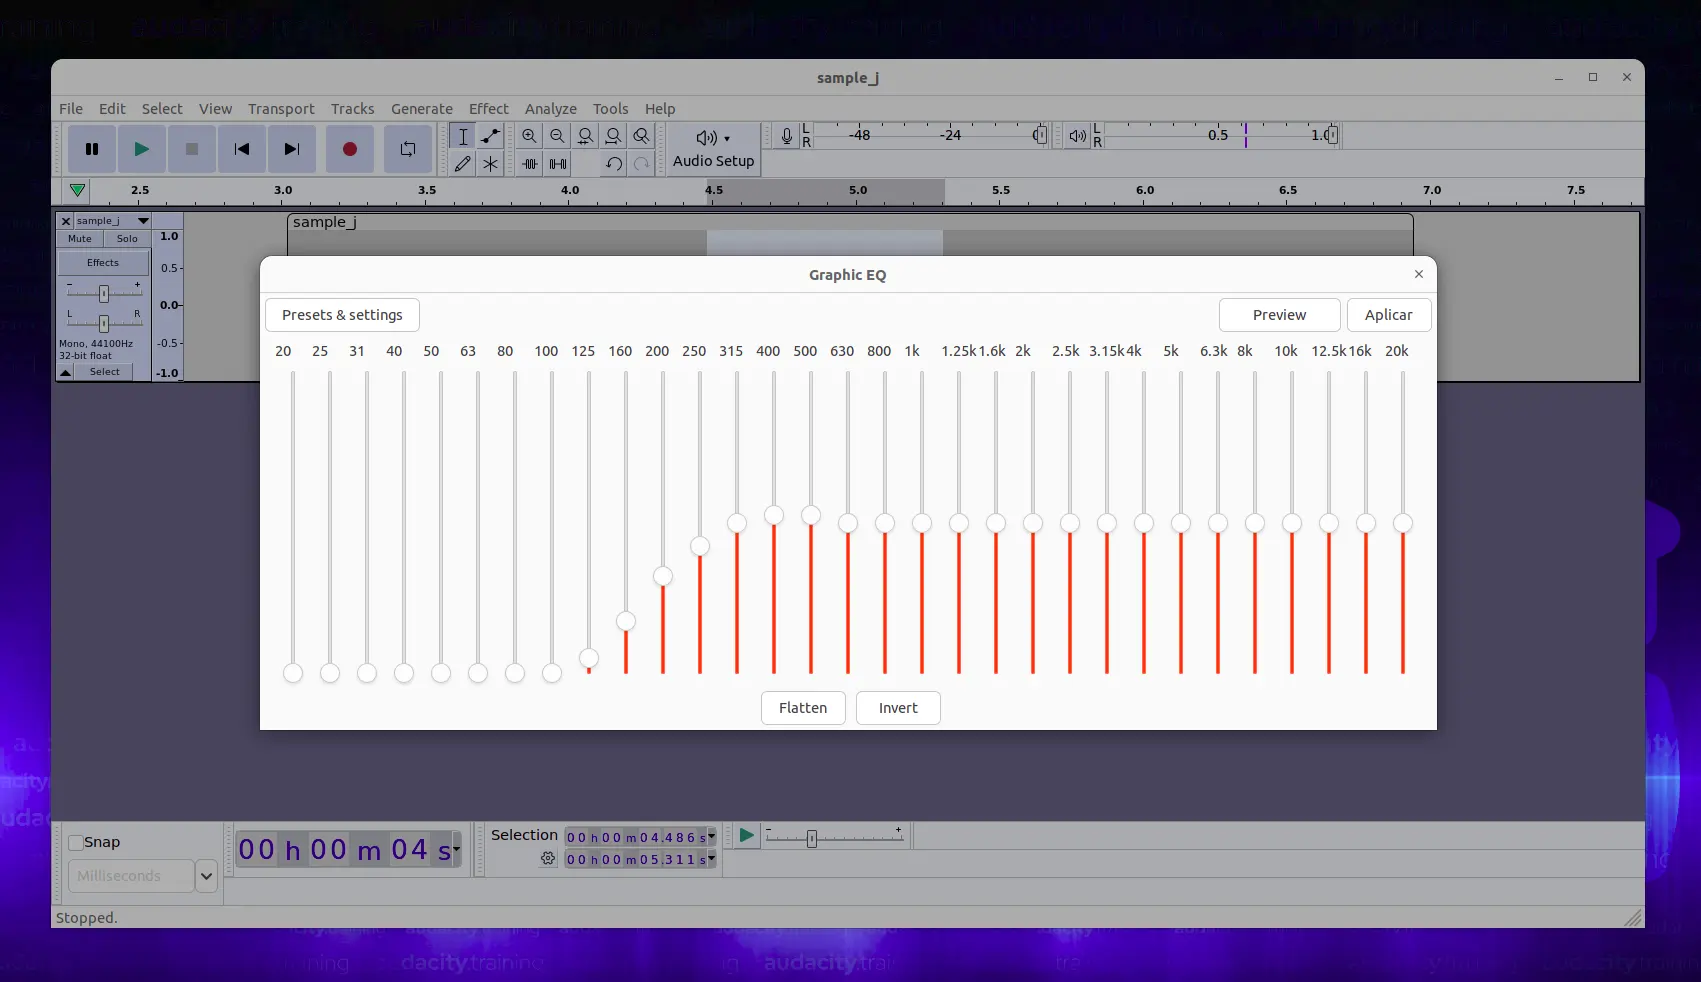Image resolution: width=1701 pixels, height=982 pixels.
Task: Click the Preview button in Graphic EQ
Action: point(1280,315)
